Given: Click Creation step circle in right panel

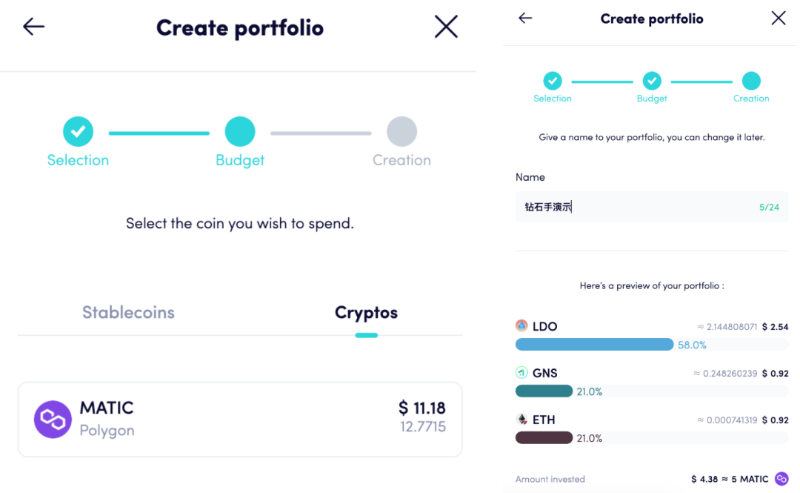Looking at the screenshot, I should pos(751,81).
